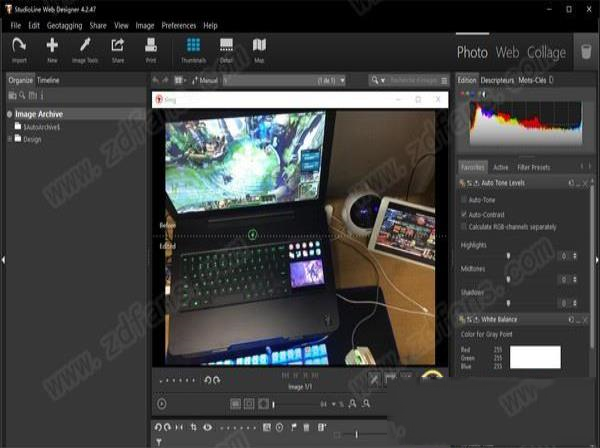Open the Manual sort dropdown
The width and height of the screenshot is (600, 448).
pos(208,79)
